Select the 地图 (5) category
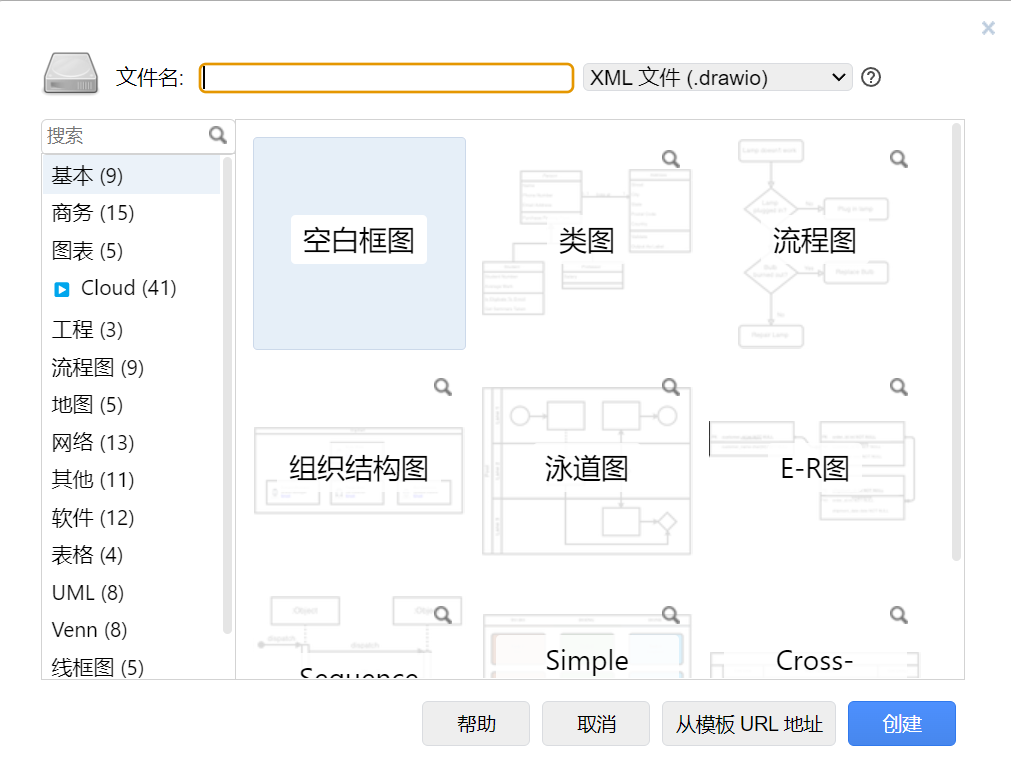The width and height of the screenshot is (1011, 772). point(132,404)
